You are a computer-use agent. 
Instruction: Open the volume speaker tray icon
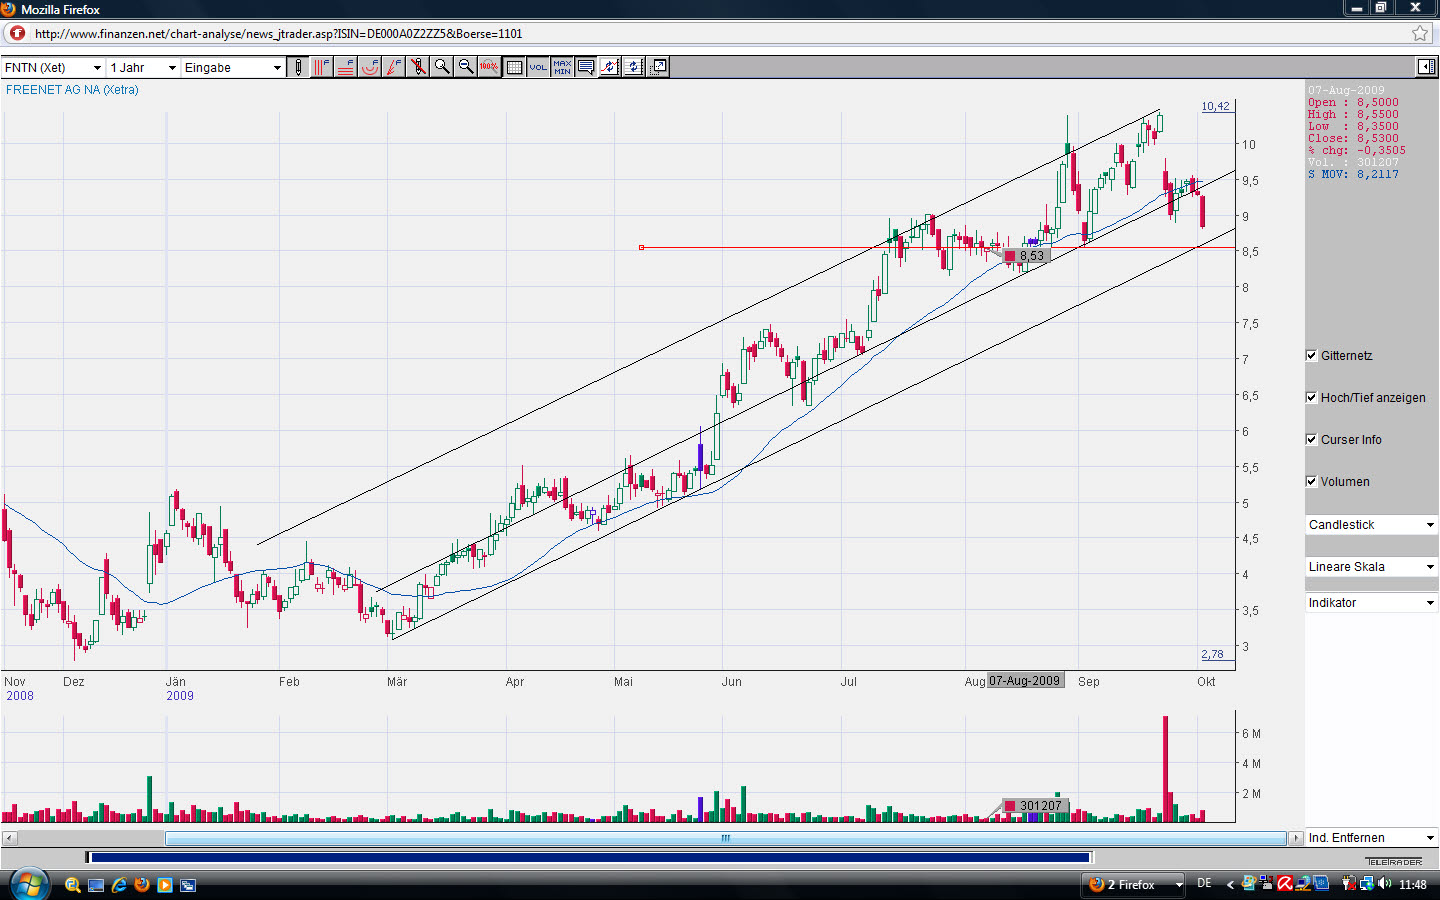(1385, 884)
